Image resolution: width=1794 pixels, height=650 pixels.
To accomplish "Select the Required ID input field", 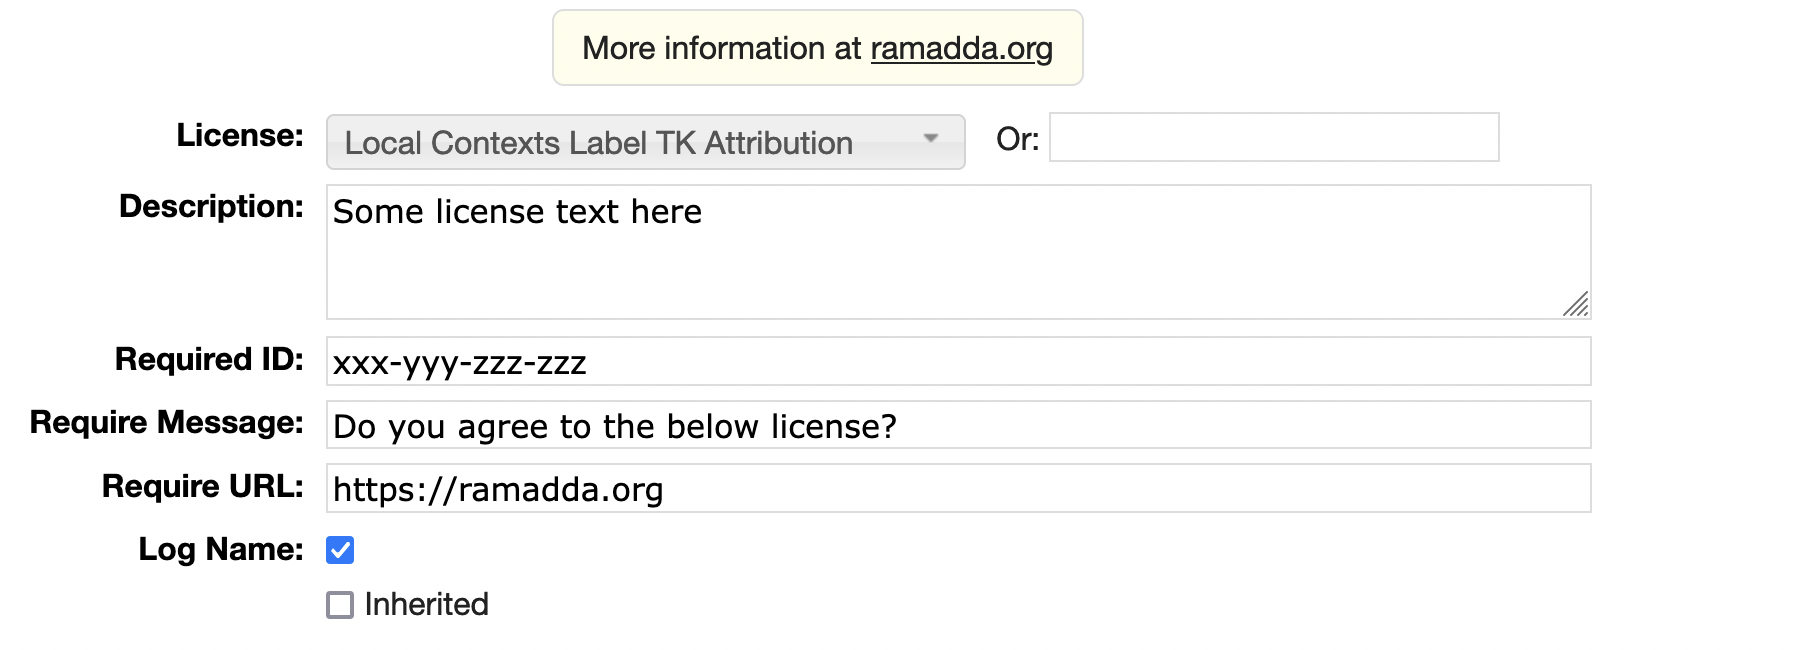I will pyautogui.click(x=957, y=362).
